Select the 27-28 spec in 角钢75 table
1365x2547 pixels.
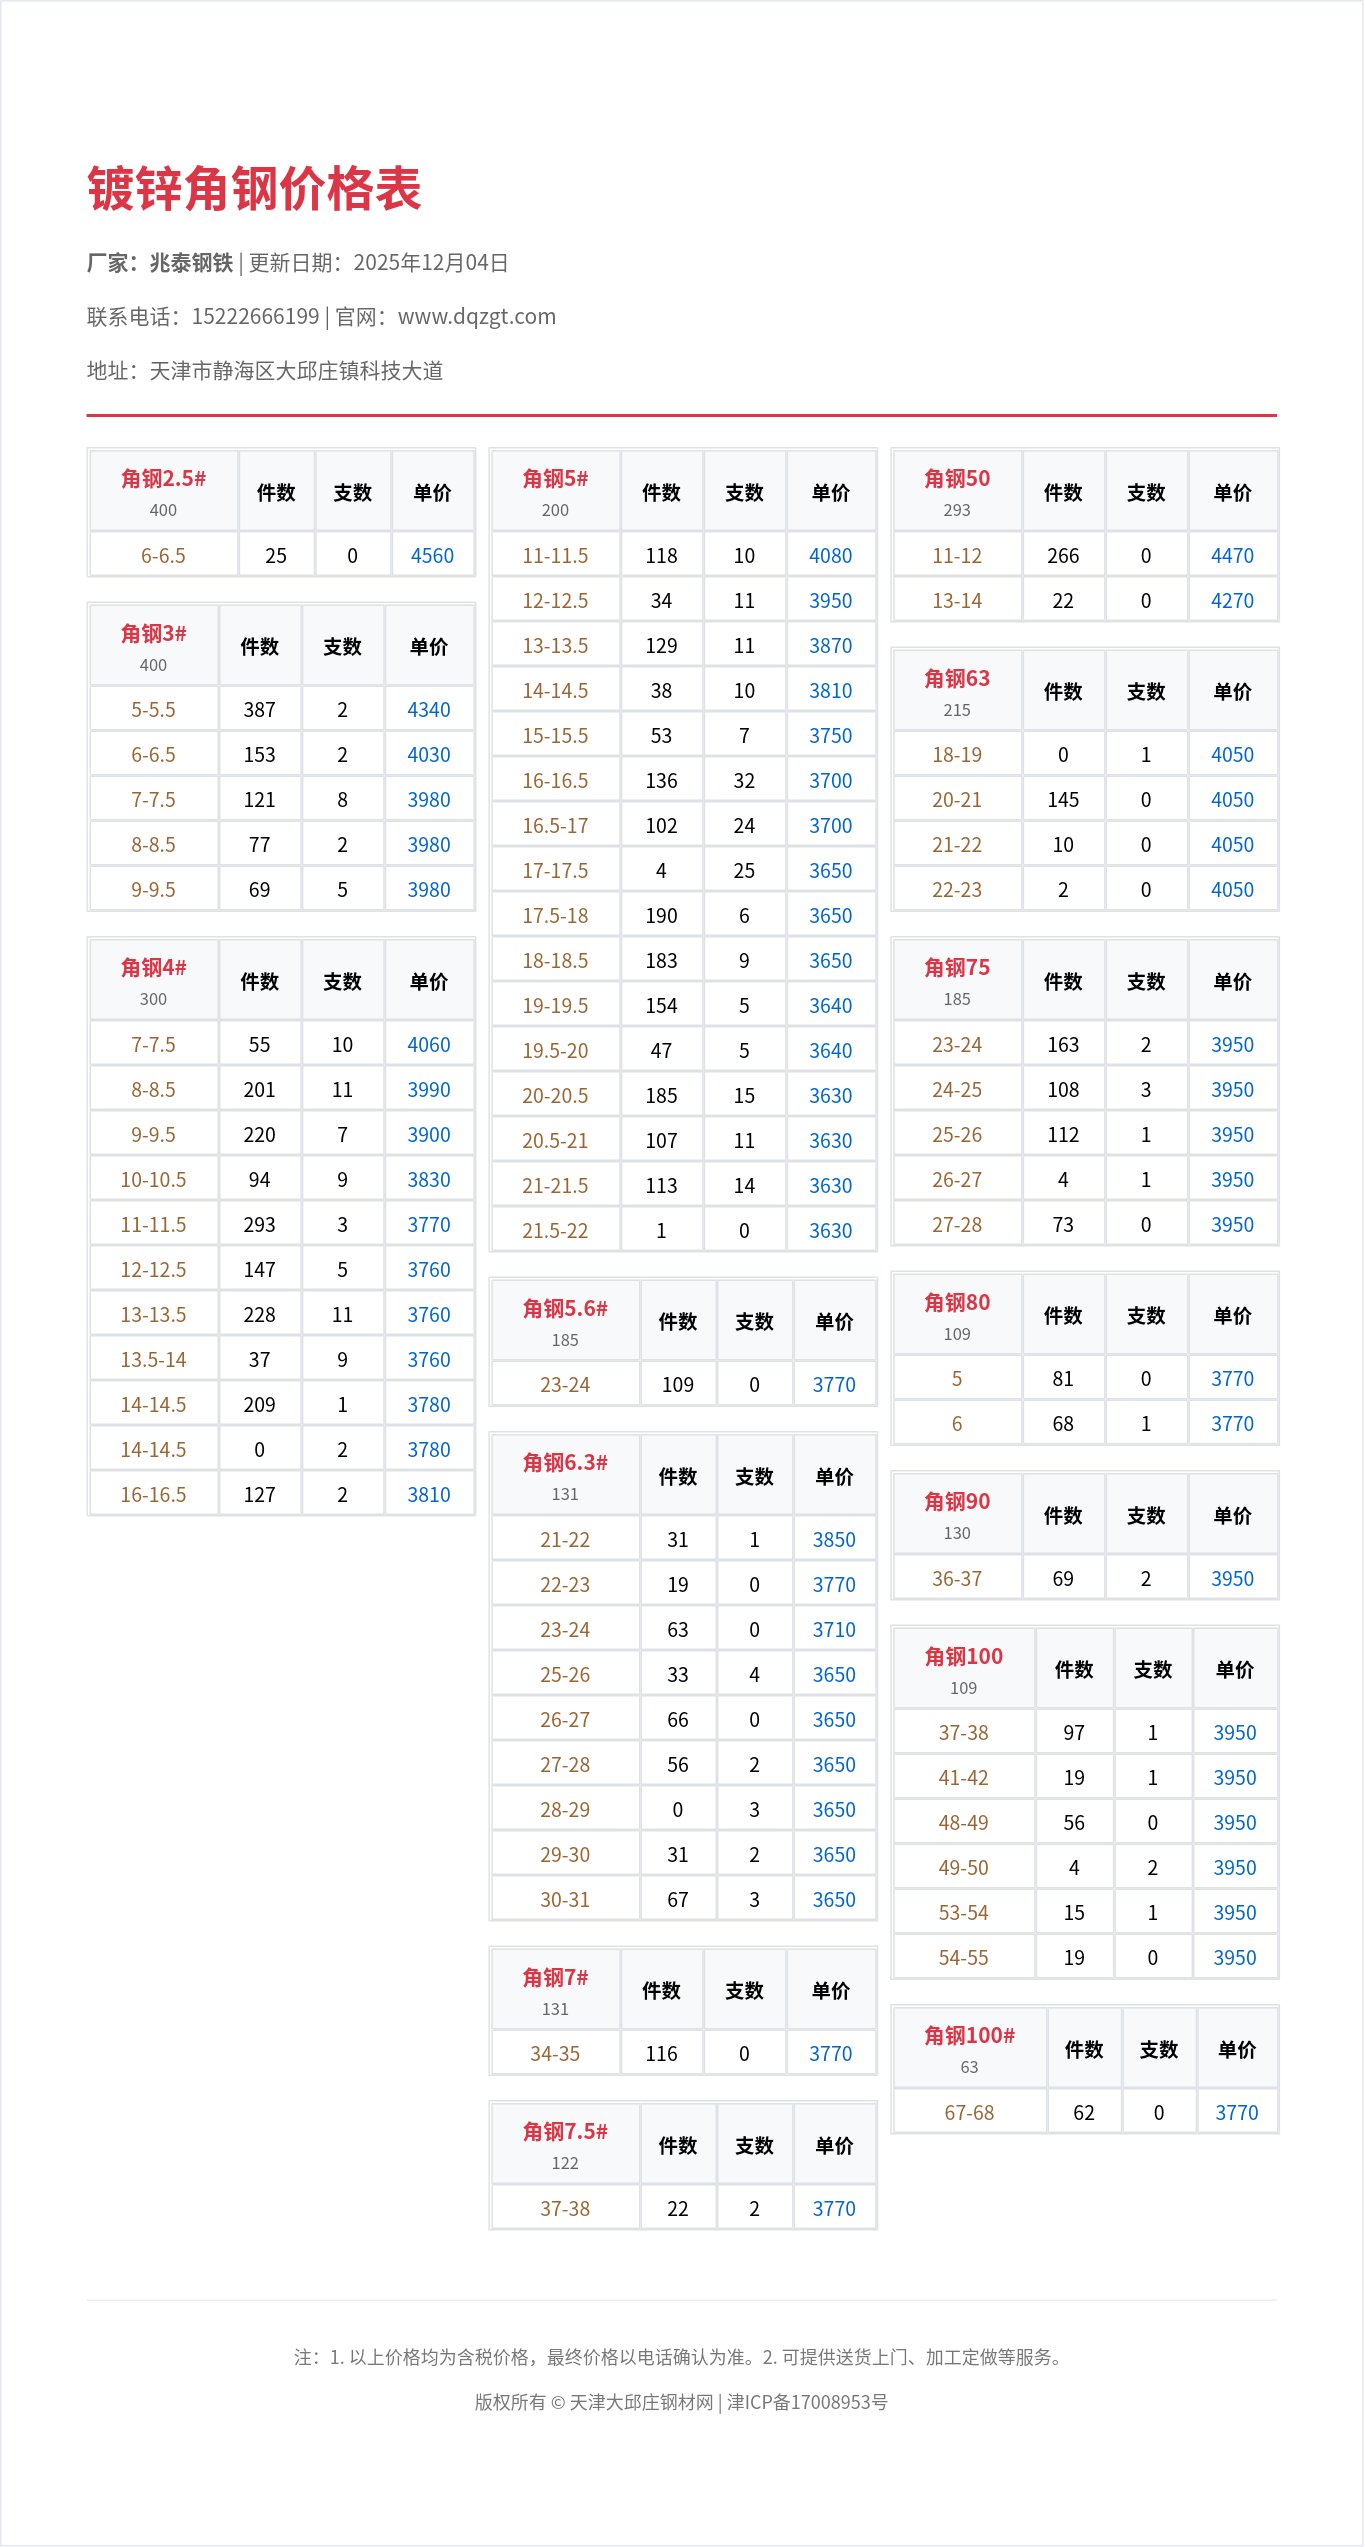point(956,1225)
